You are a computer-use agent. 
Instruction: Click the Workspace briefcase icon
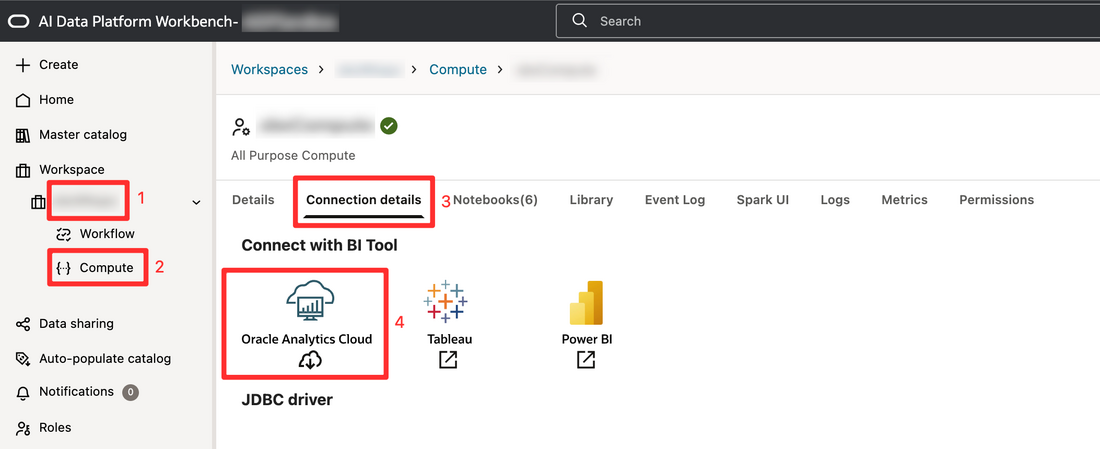tap(23, 170)
